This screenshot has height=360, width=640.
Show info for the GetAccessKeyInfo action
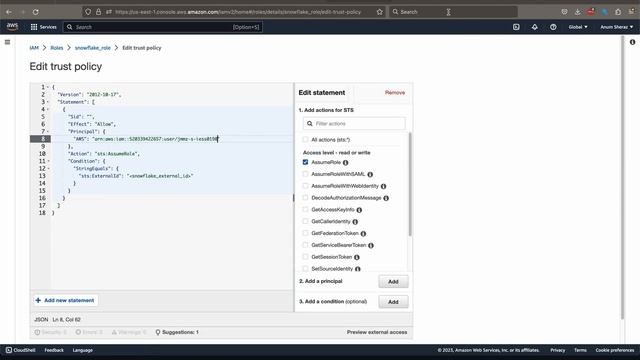pyautogui.click(x=359, y=210)
